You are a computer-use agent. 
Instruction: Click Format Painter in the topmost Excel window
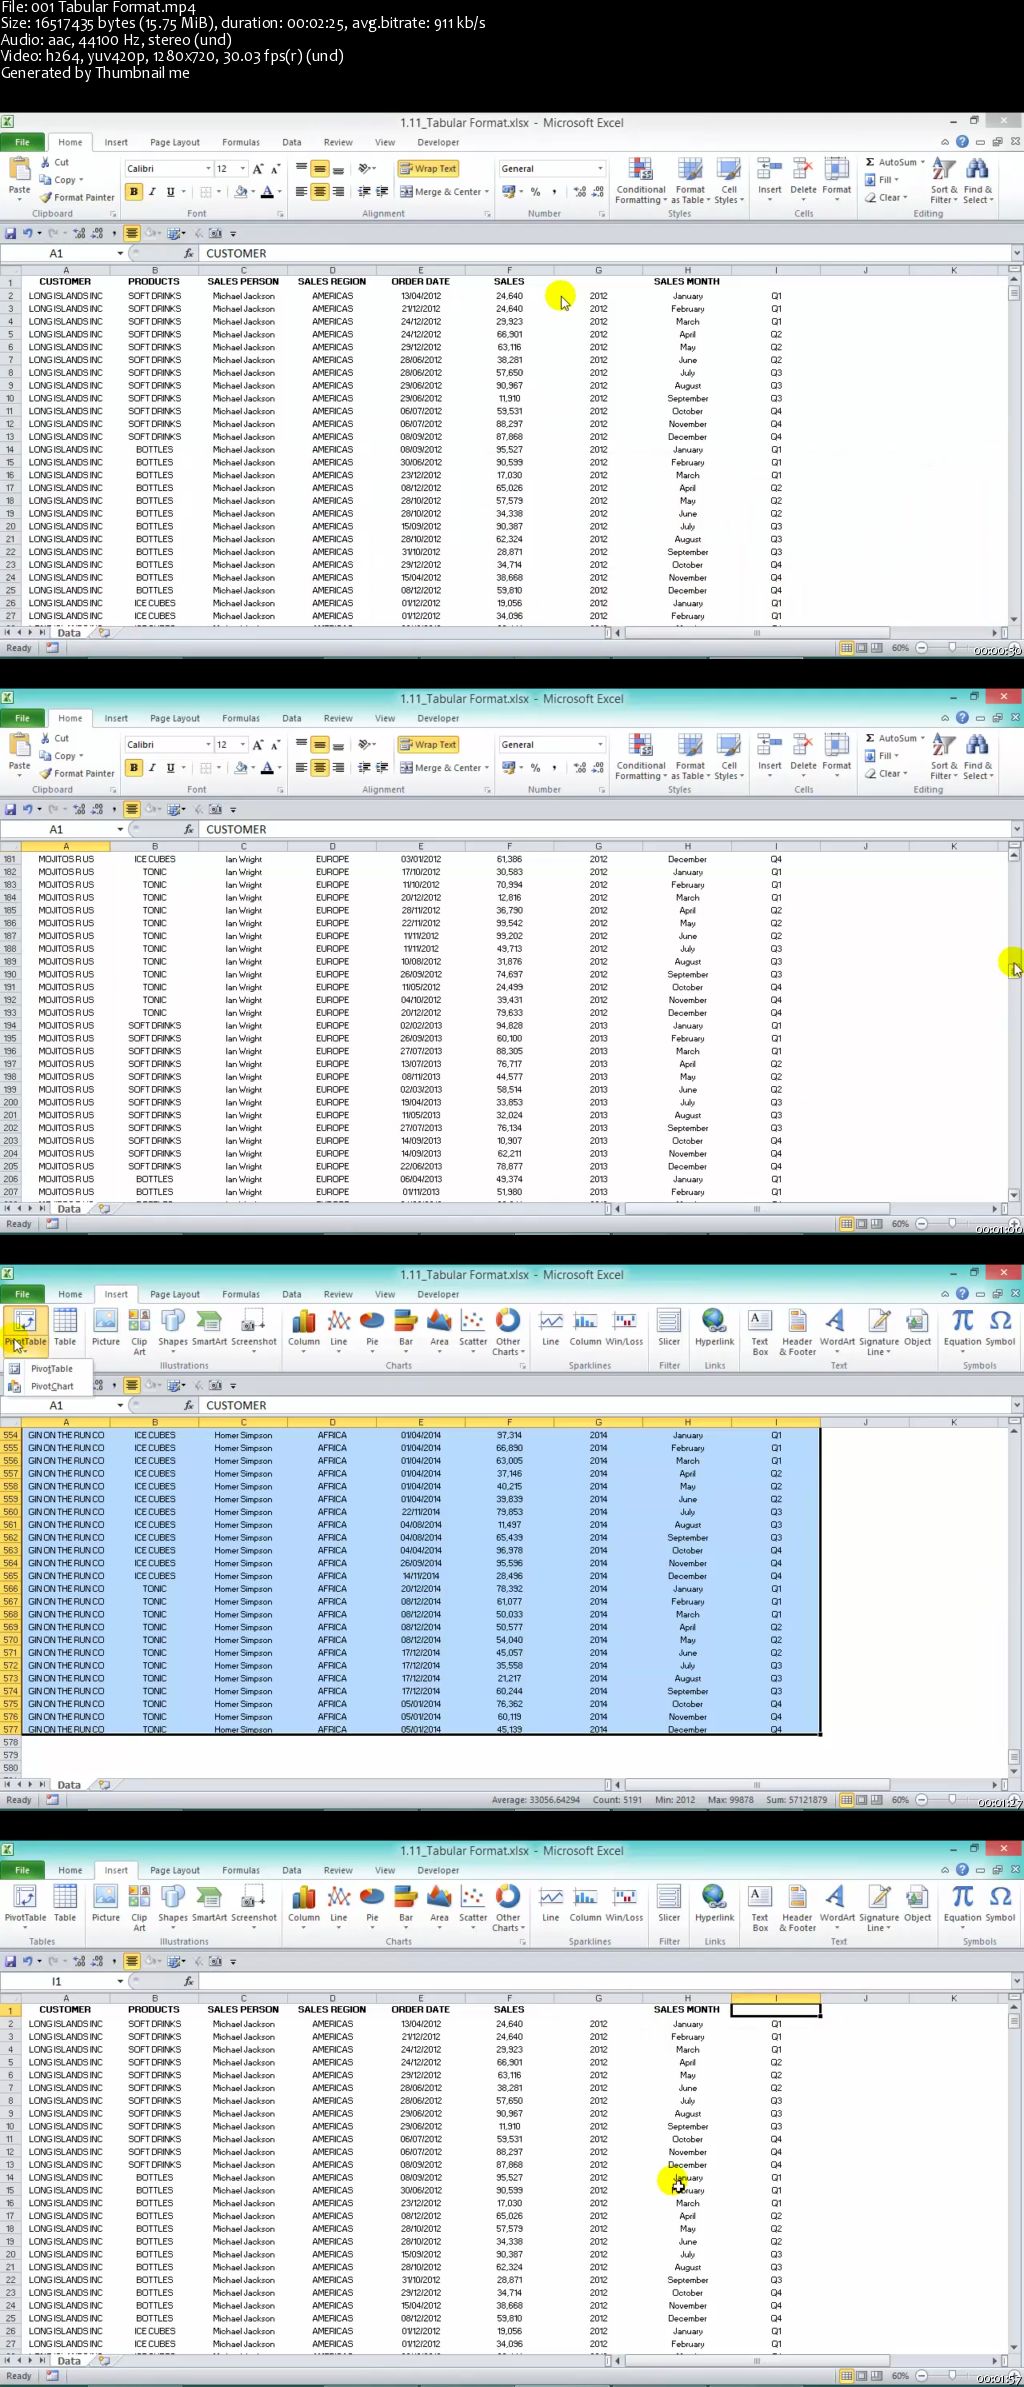78,197
